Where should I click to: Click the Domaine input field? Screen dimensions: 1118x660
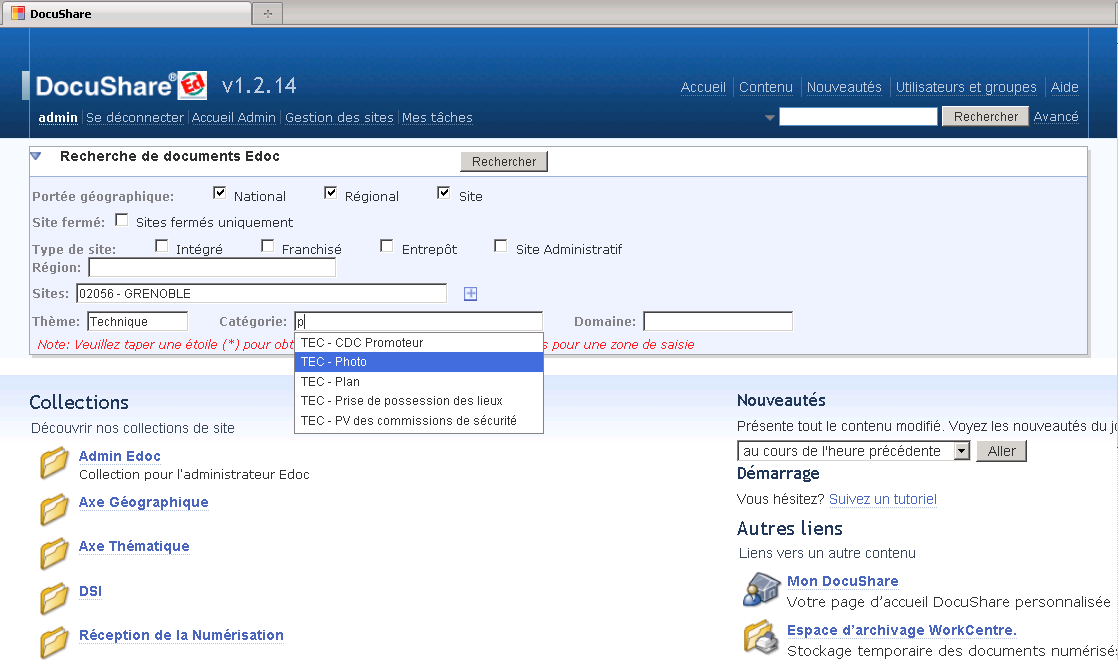point(717,322)
